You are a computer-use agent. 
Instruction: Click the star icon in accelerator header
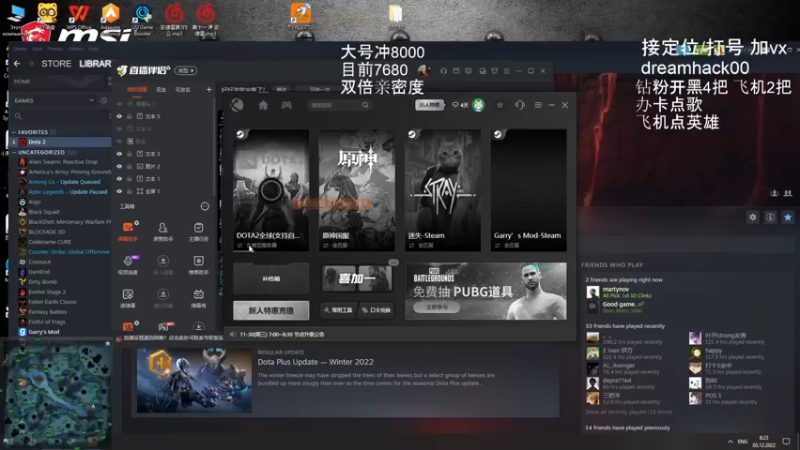click(x=500, y=105)
